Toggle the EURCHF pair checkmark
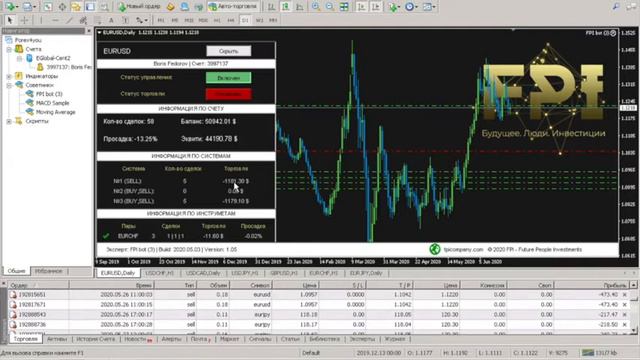Screen dimensions: 640x360 (x=106, y=236)
